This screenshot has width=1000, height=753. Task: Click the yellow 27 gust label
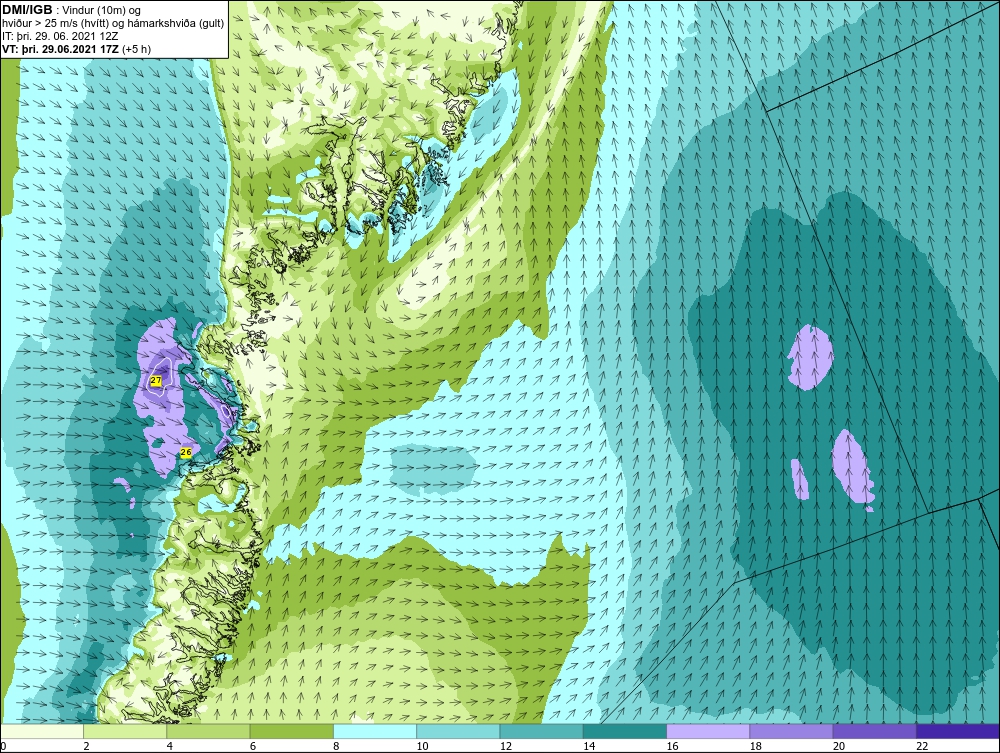(x=156, y=381)
